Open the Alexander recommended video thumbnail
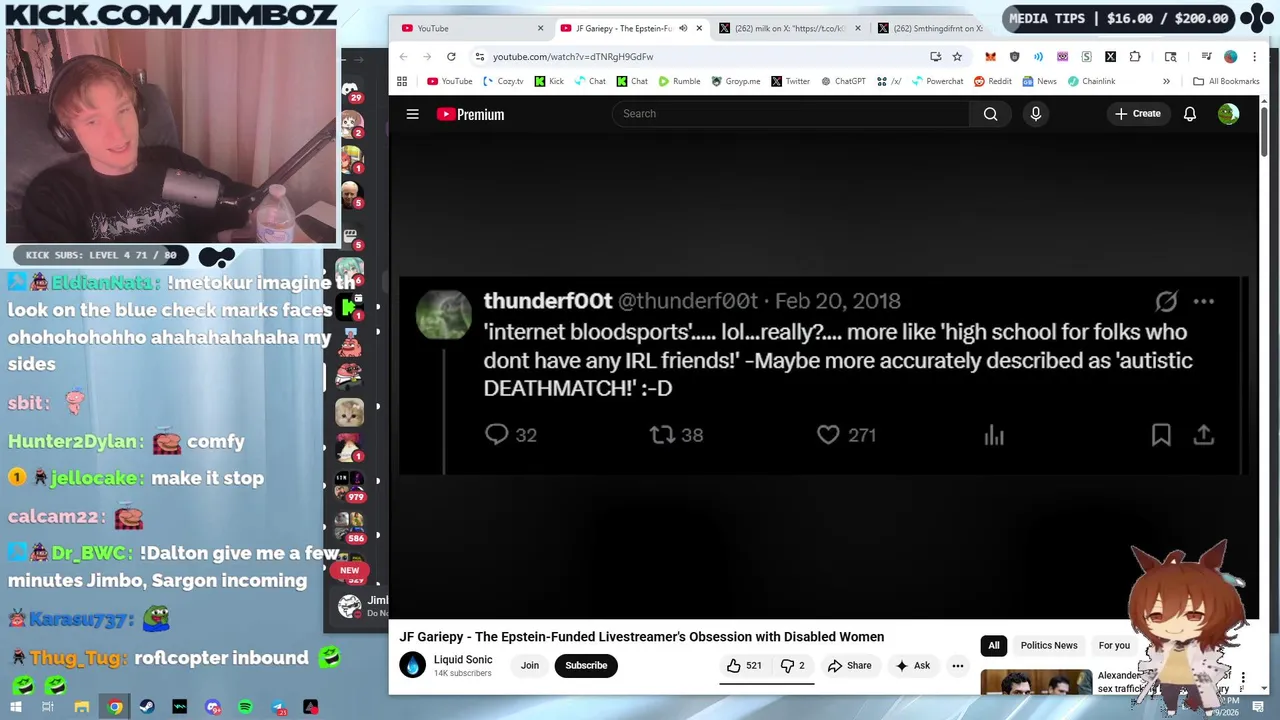This screenshot has width=1280, height=720. pyautogui.click(x=1036, y=682)
